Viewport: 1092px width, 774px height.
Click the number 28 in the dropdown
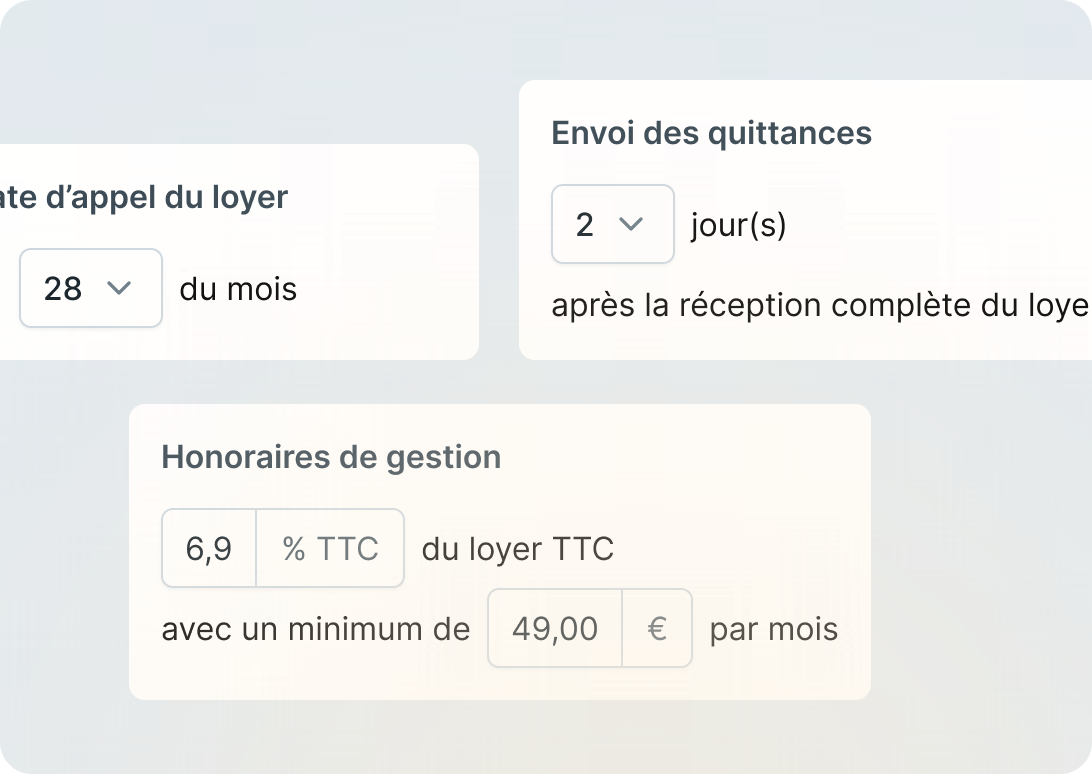coord(63,289)
